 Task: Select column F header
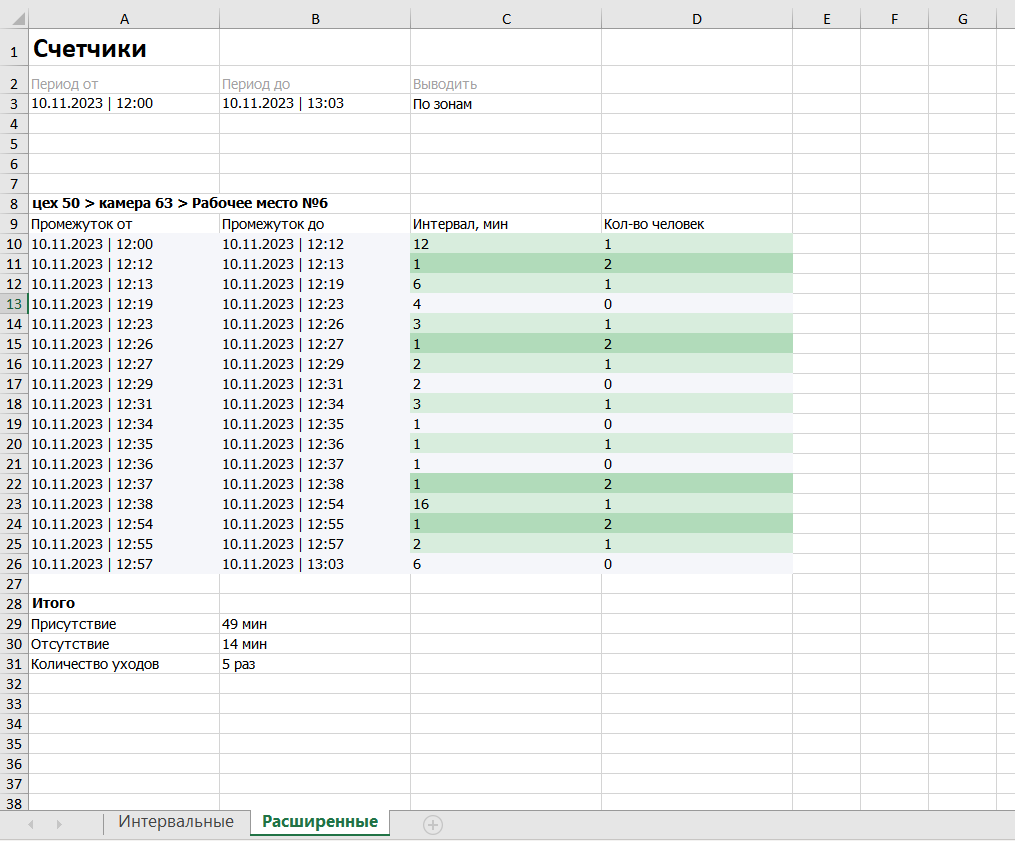(895, 19)
